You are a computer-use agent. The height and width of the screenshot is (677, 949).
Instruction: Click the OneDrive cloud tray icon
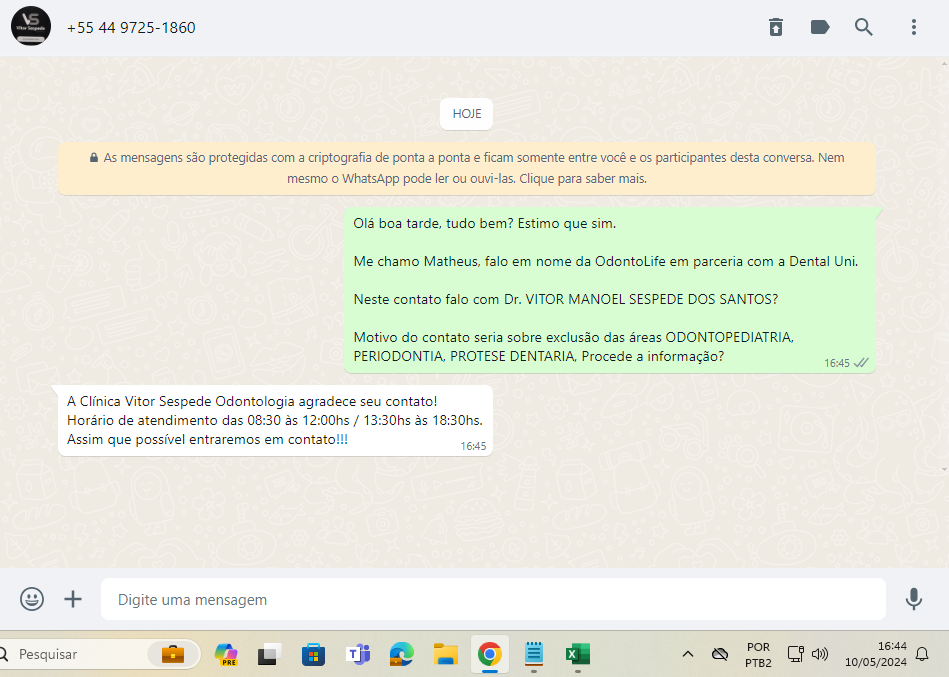720,654
